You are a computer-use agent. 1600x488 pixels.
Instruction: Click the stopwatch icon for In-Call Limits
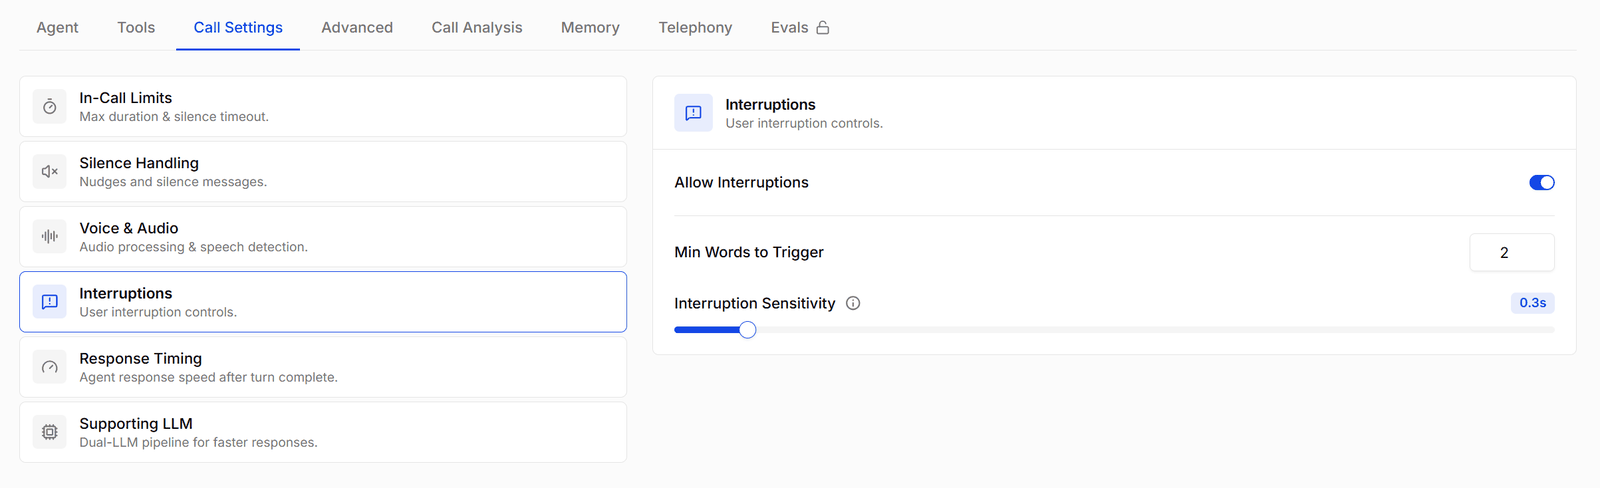tap(50, 107)
